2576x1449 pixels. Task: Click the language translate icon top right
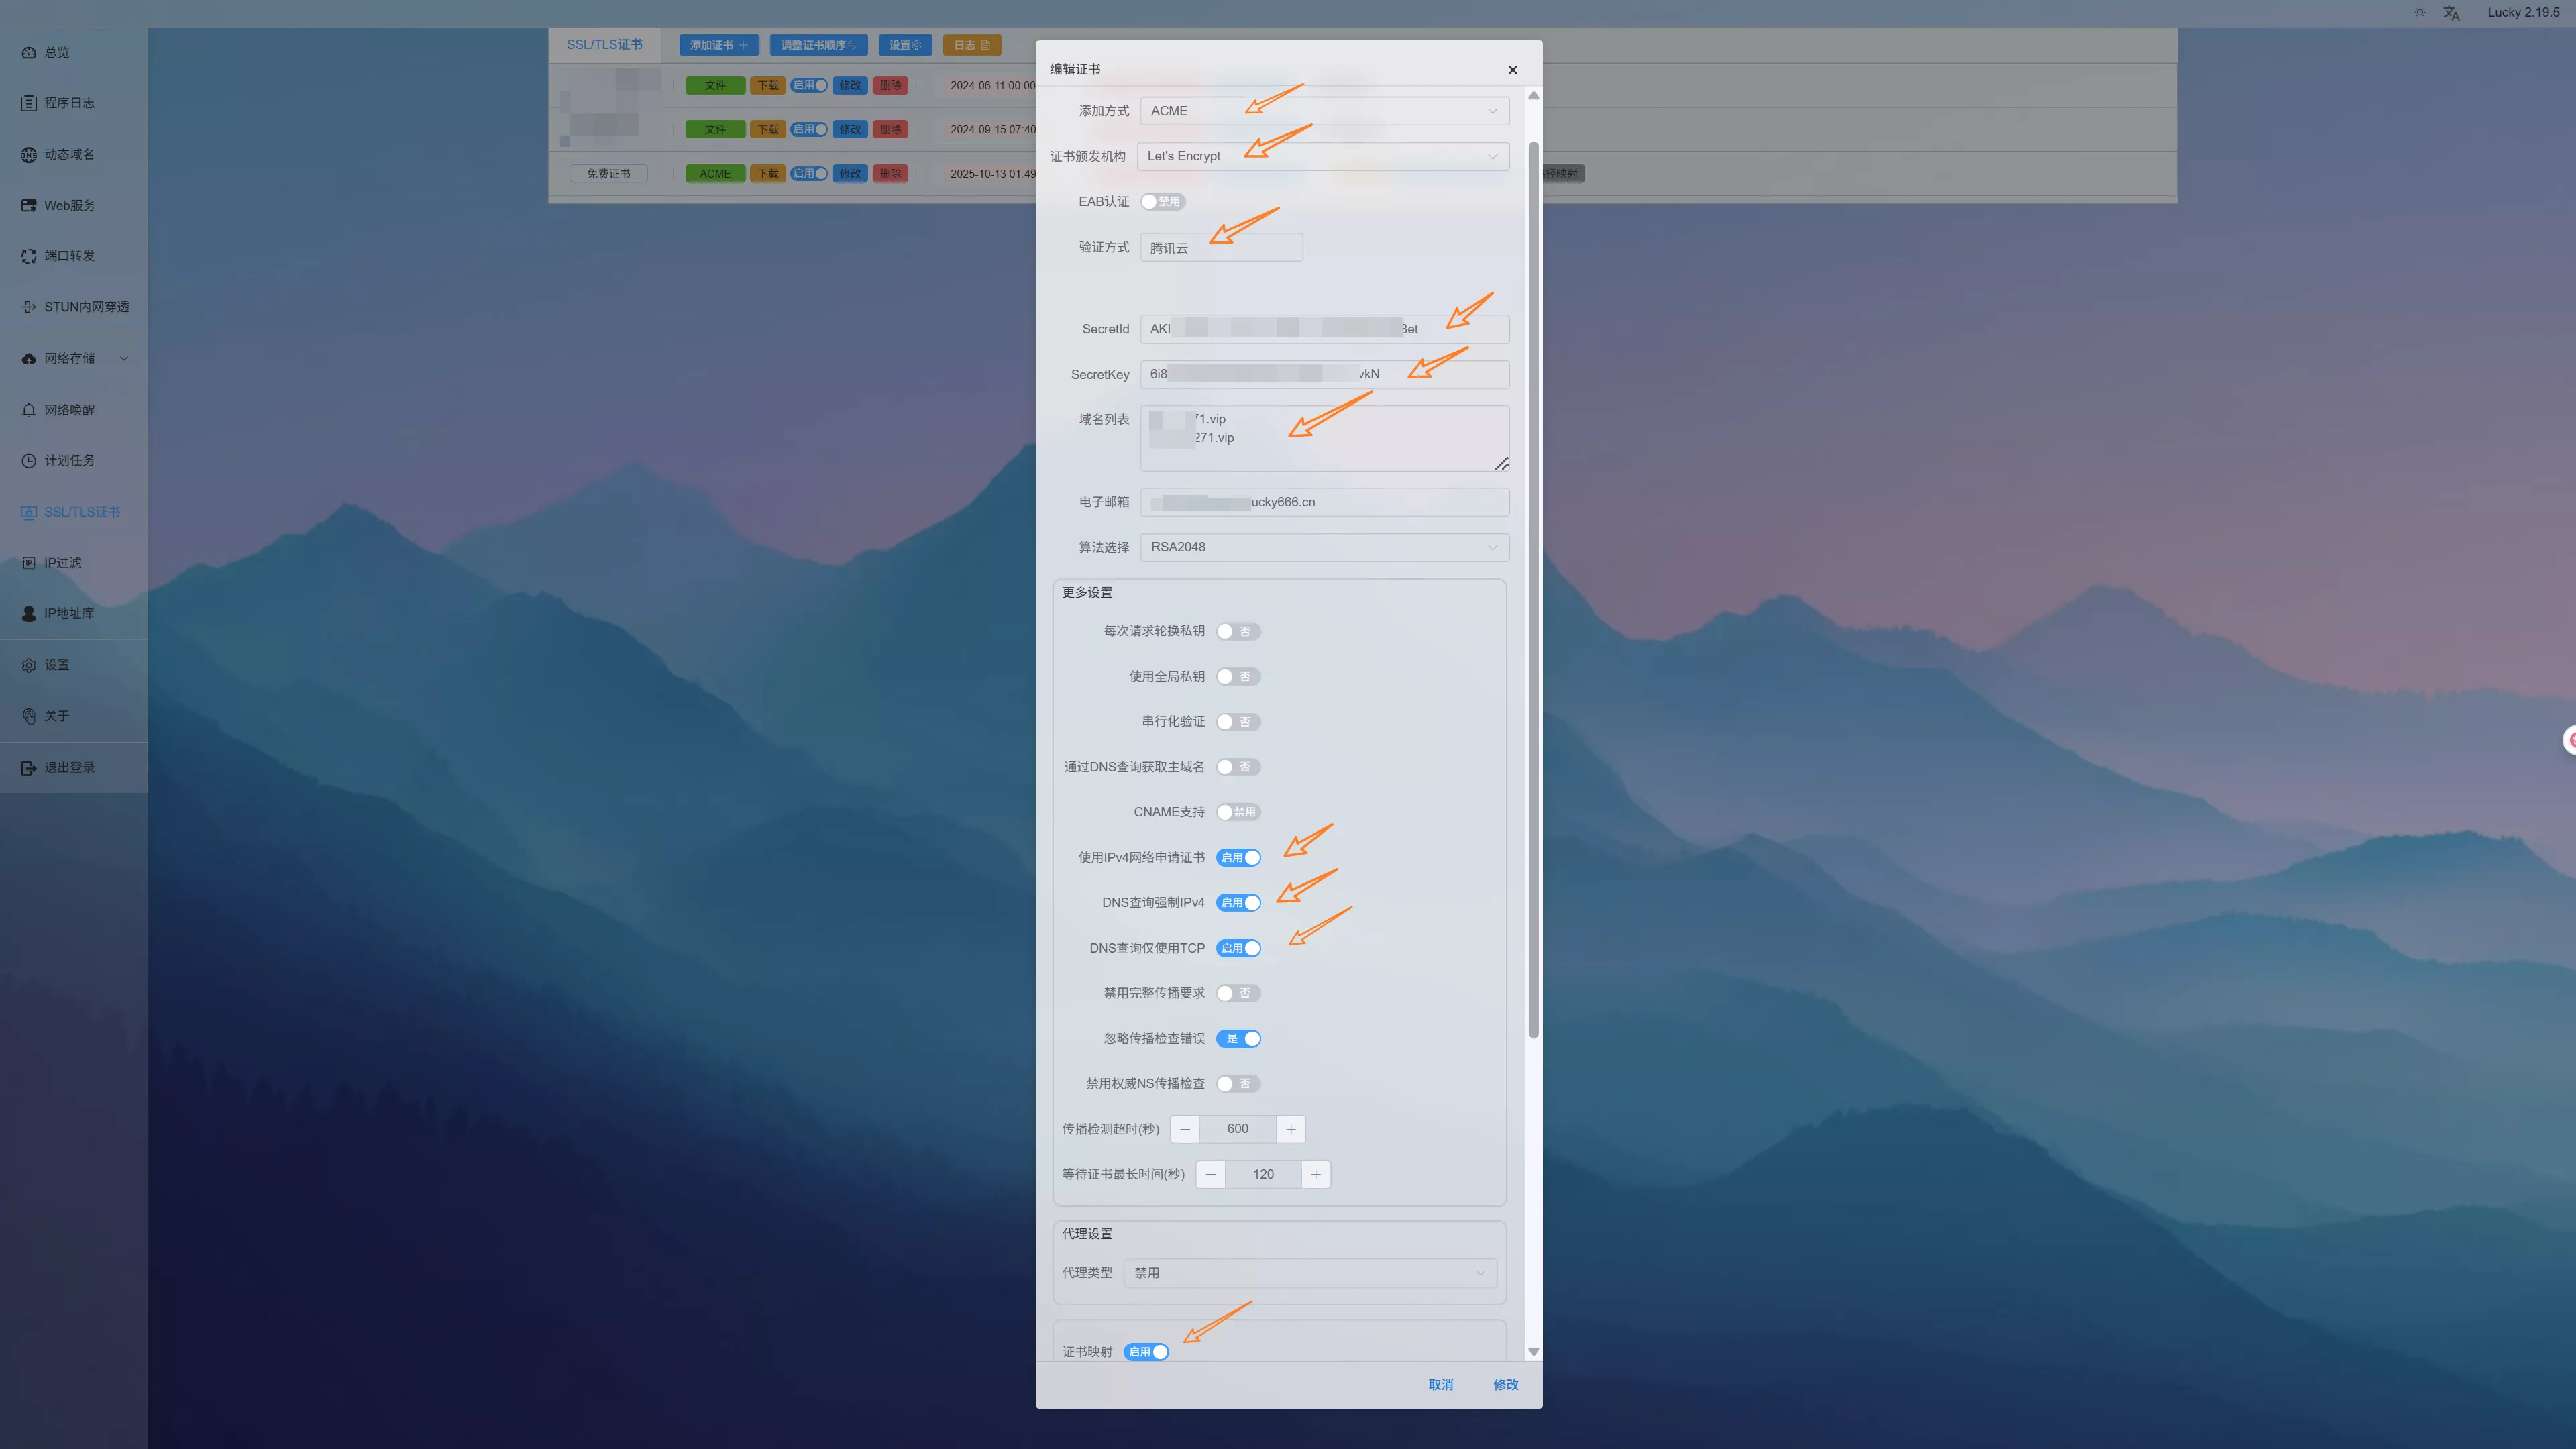[2451, 13]
